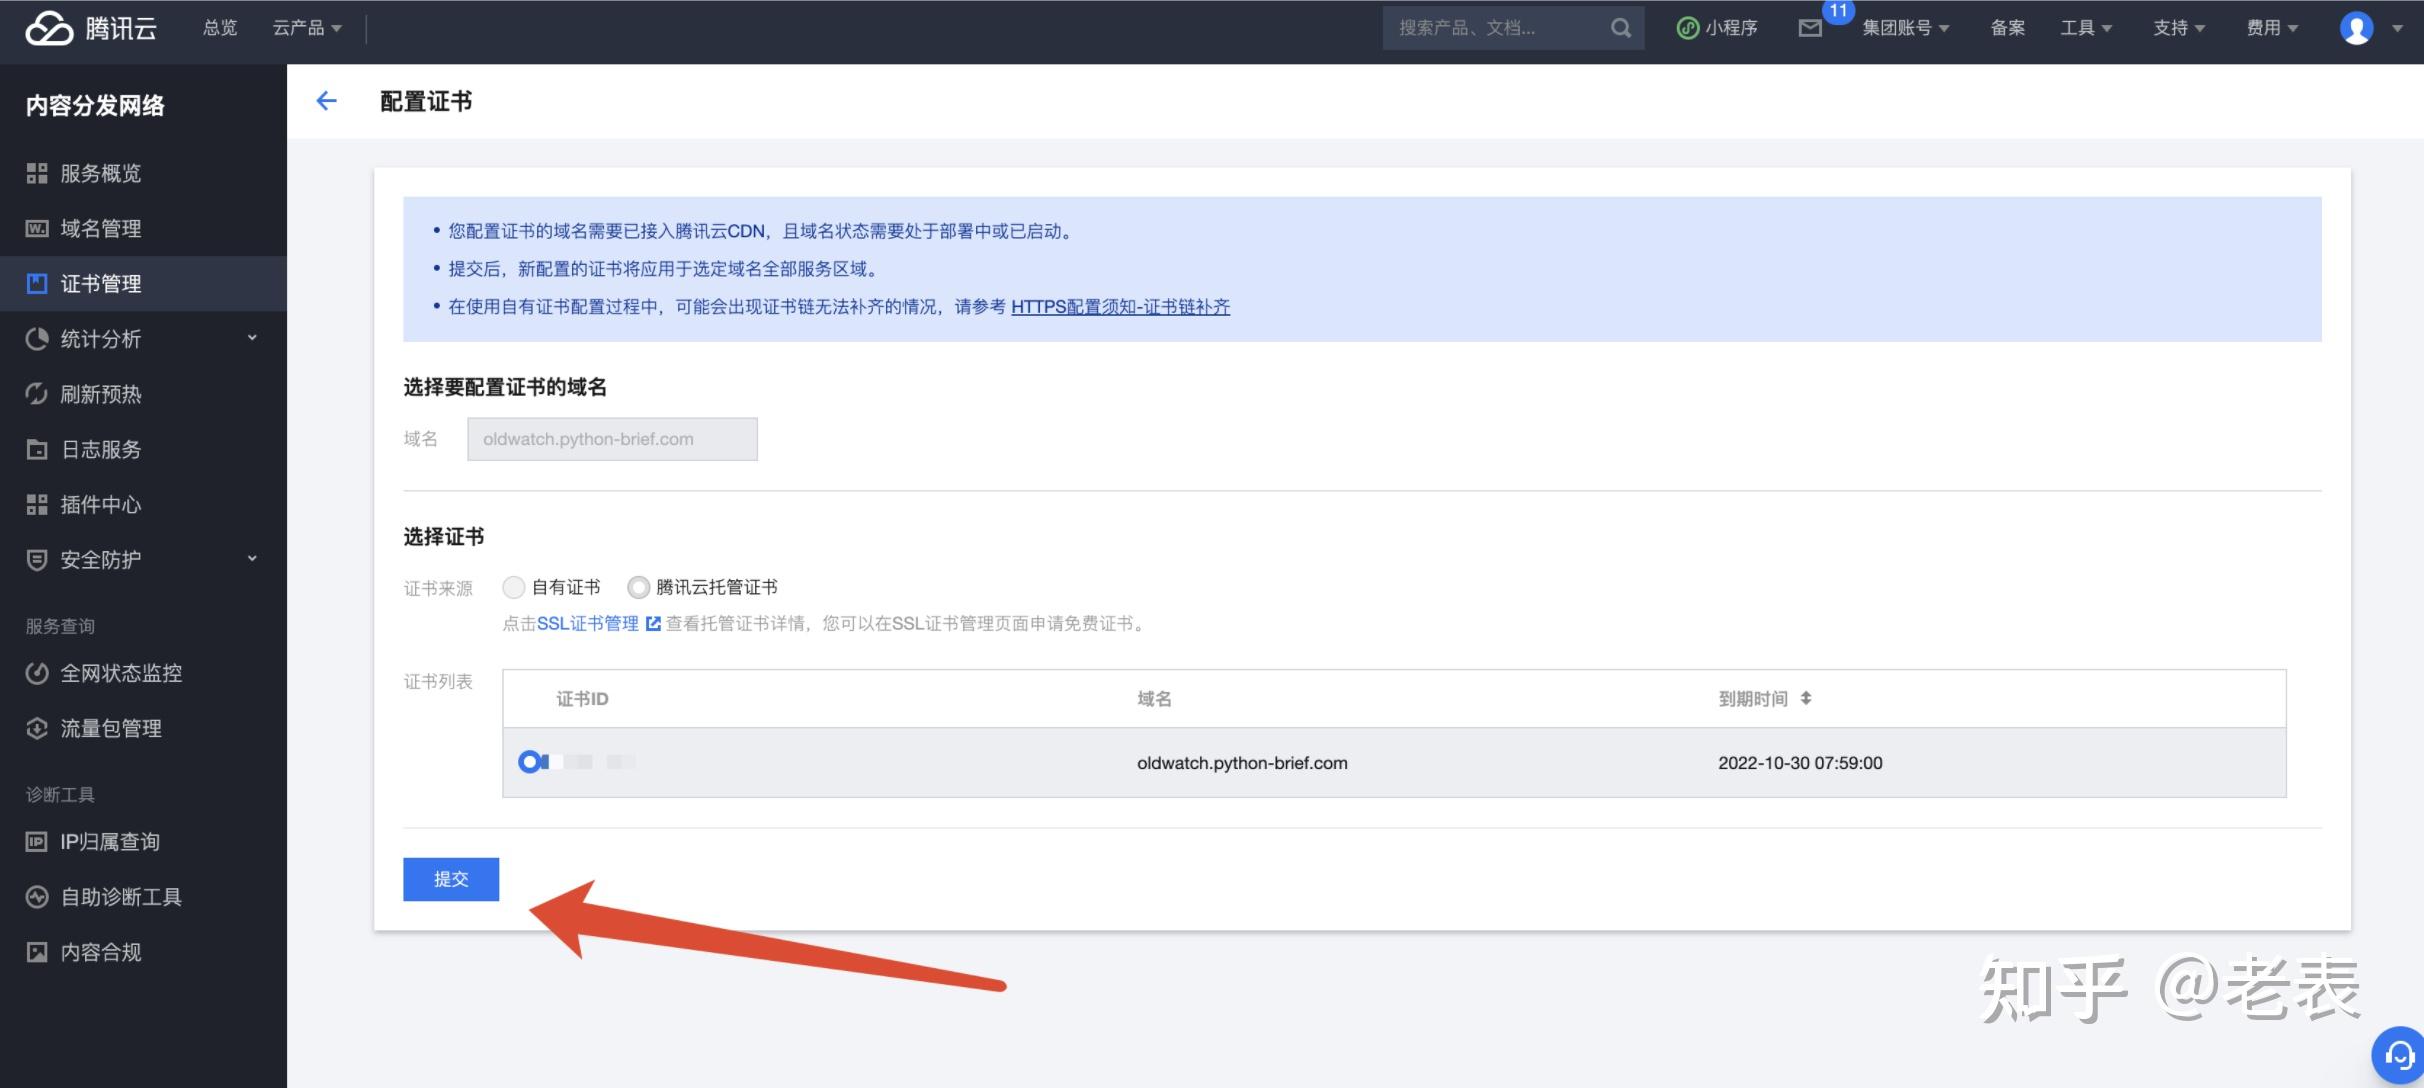Select the 自有证书 radio option

[514, 587]
